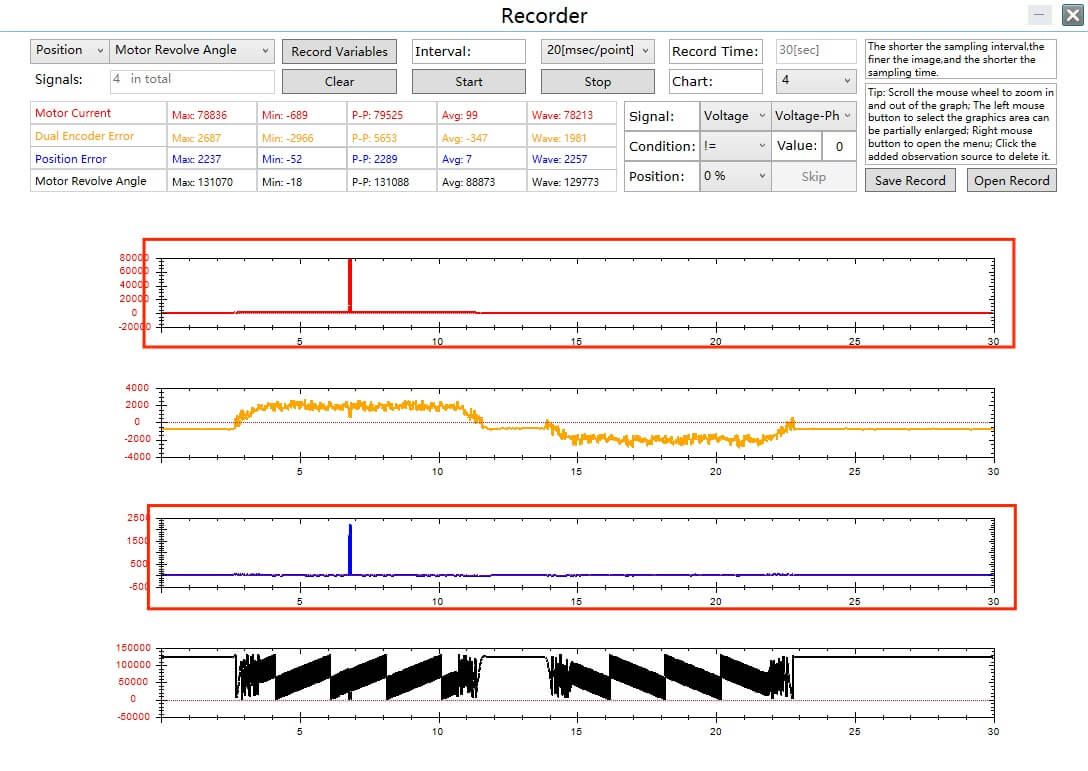The width and height of the screenshot is (1088, 771).
Task: Click the Position Error signal label
Action: pyautogui.click(x=71, y=159)
